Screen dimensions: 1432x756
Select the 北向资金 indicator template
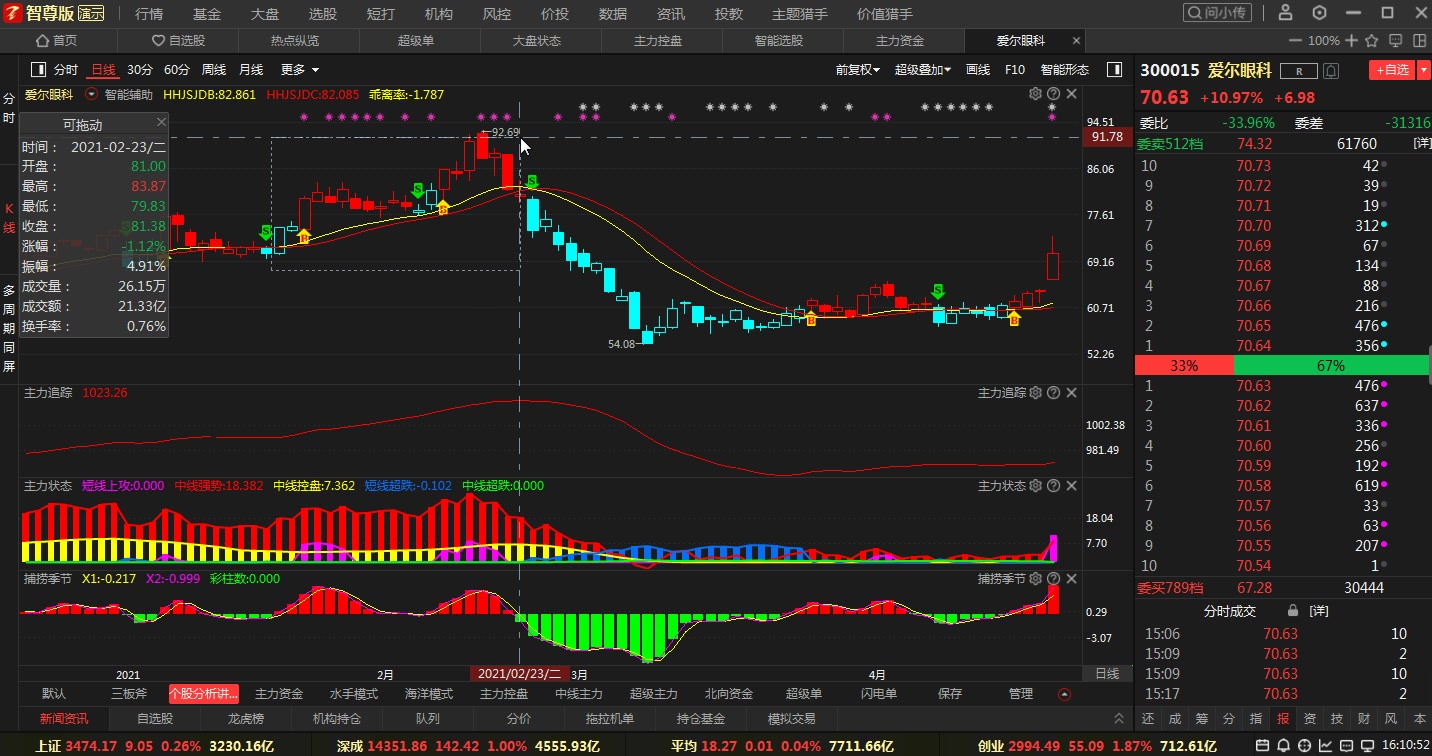[729, 694]
